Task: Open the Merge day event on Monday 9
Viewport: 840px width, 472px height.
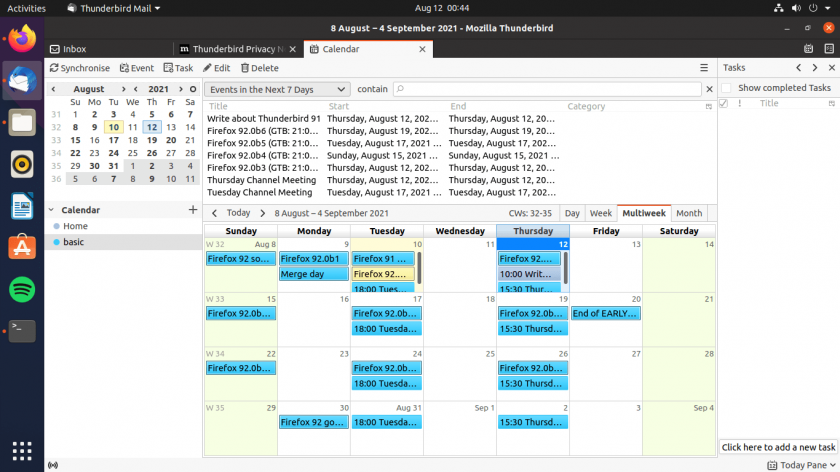Action: [314, 274]
